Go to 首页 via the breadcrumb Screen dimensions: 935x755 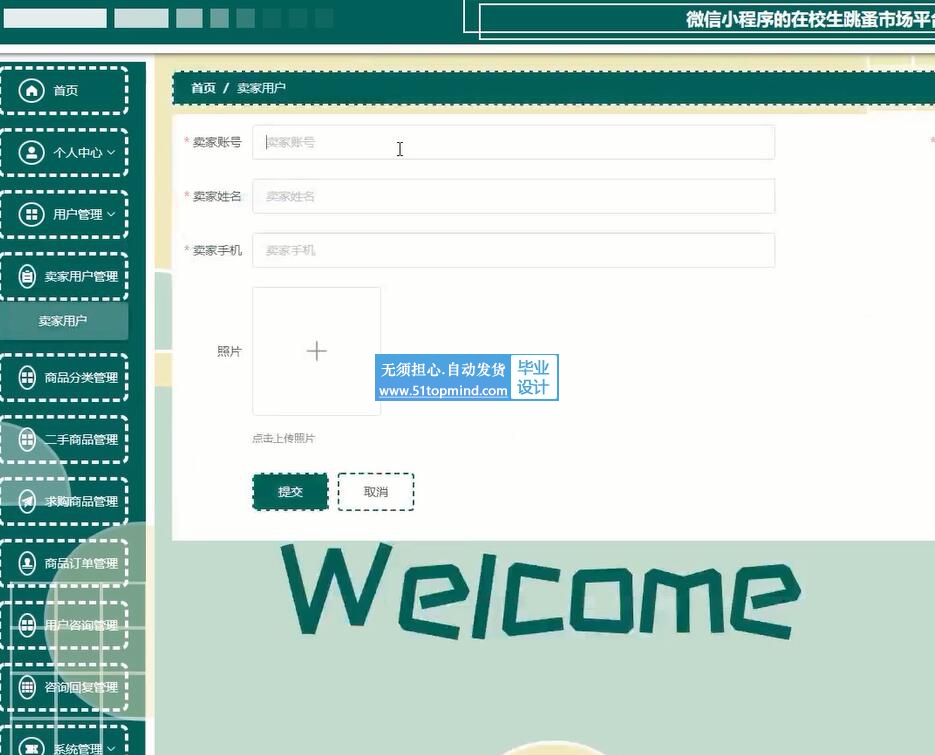coord(203,88)
